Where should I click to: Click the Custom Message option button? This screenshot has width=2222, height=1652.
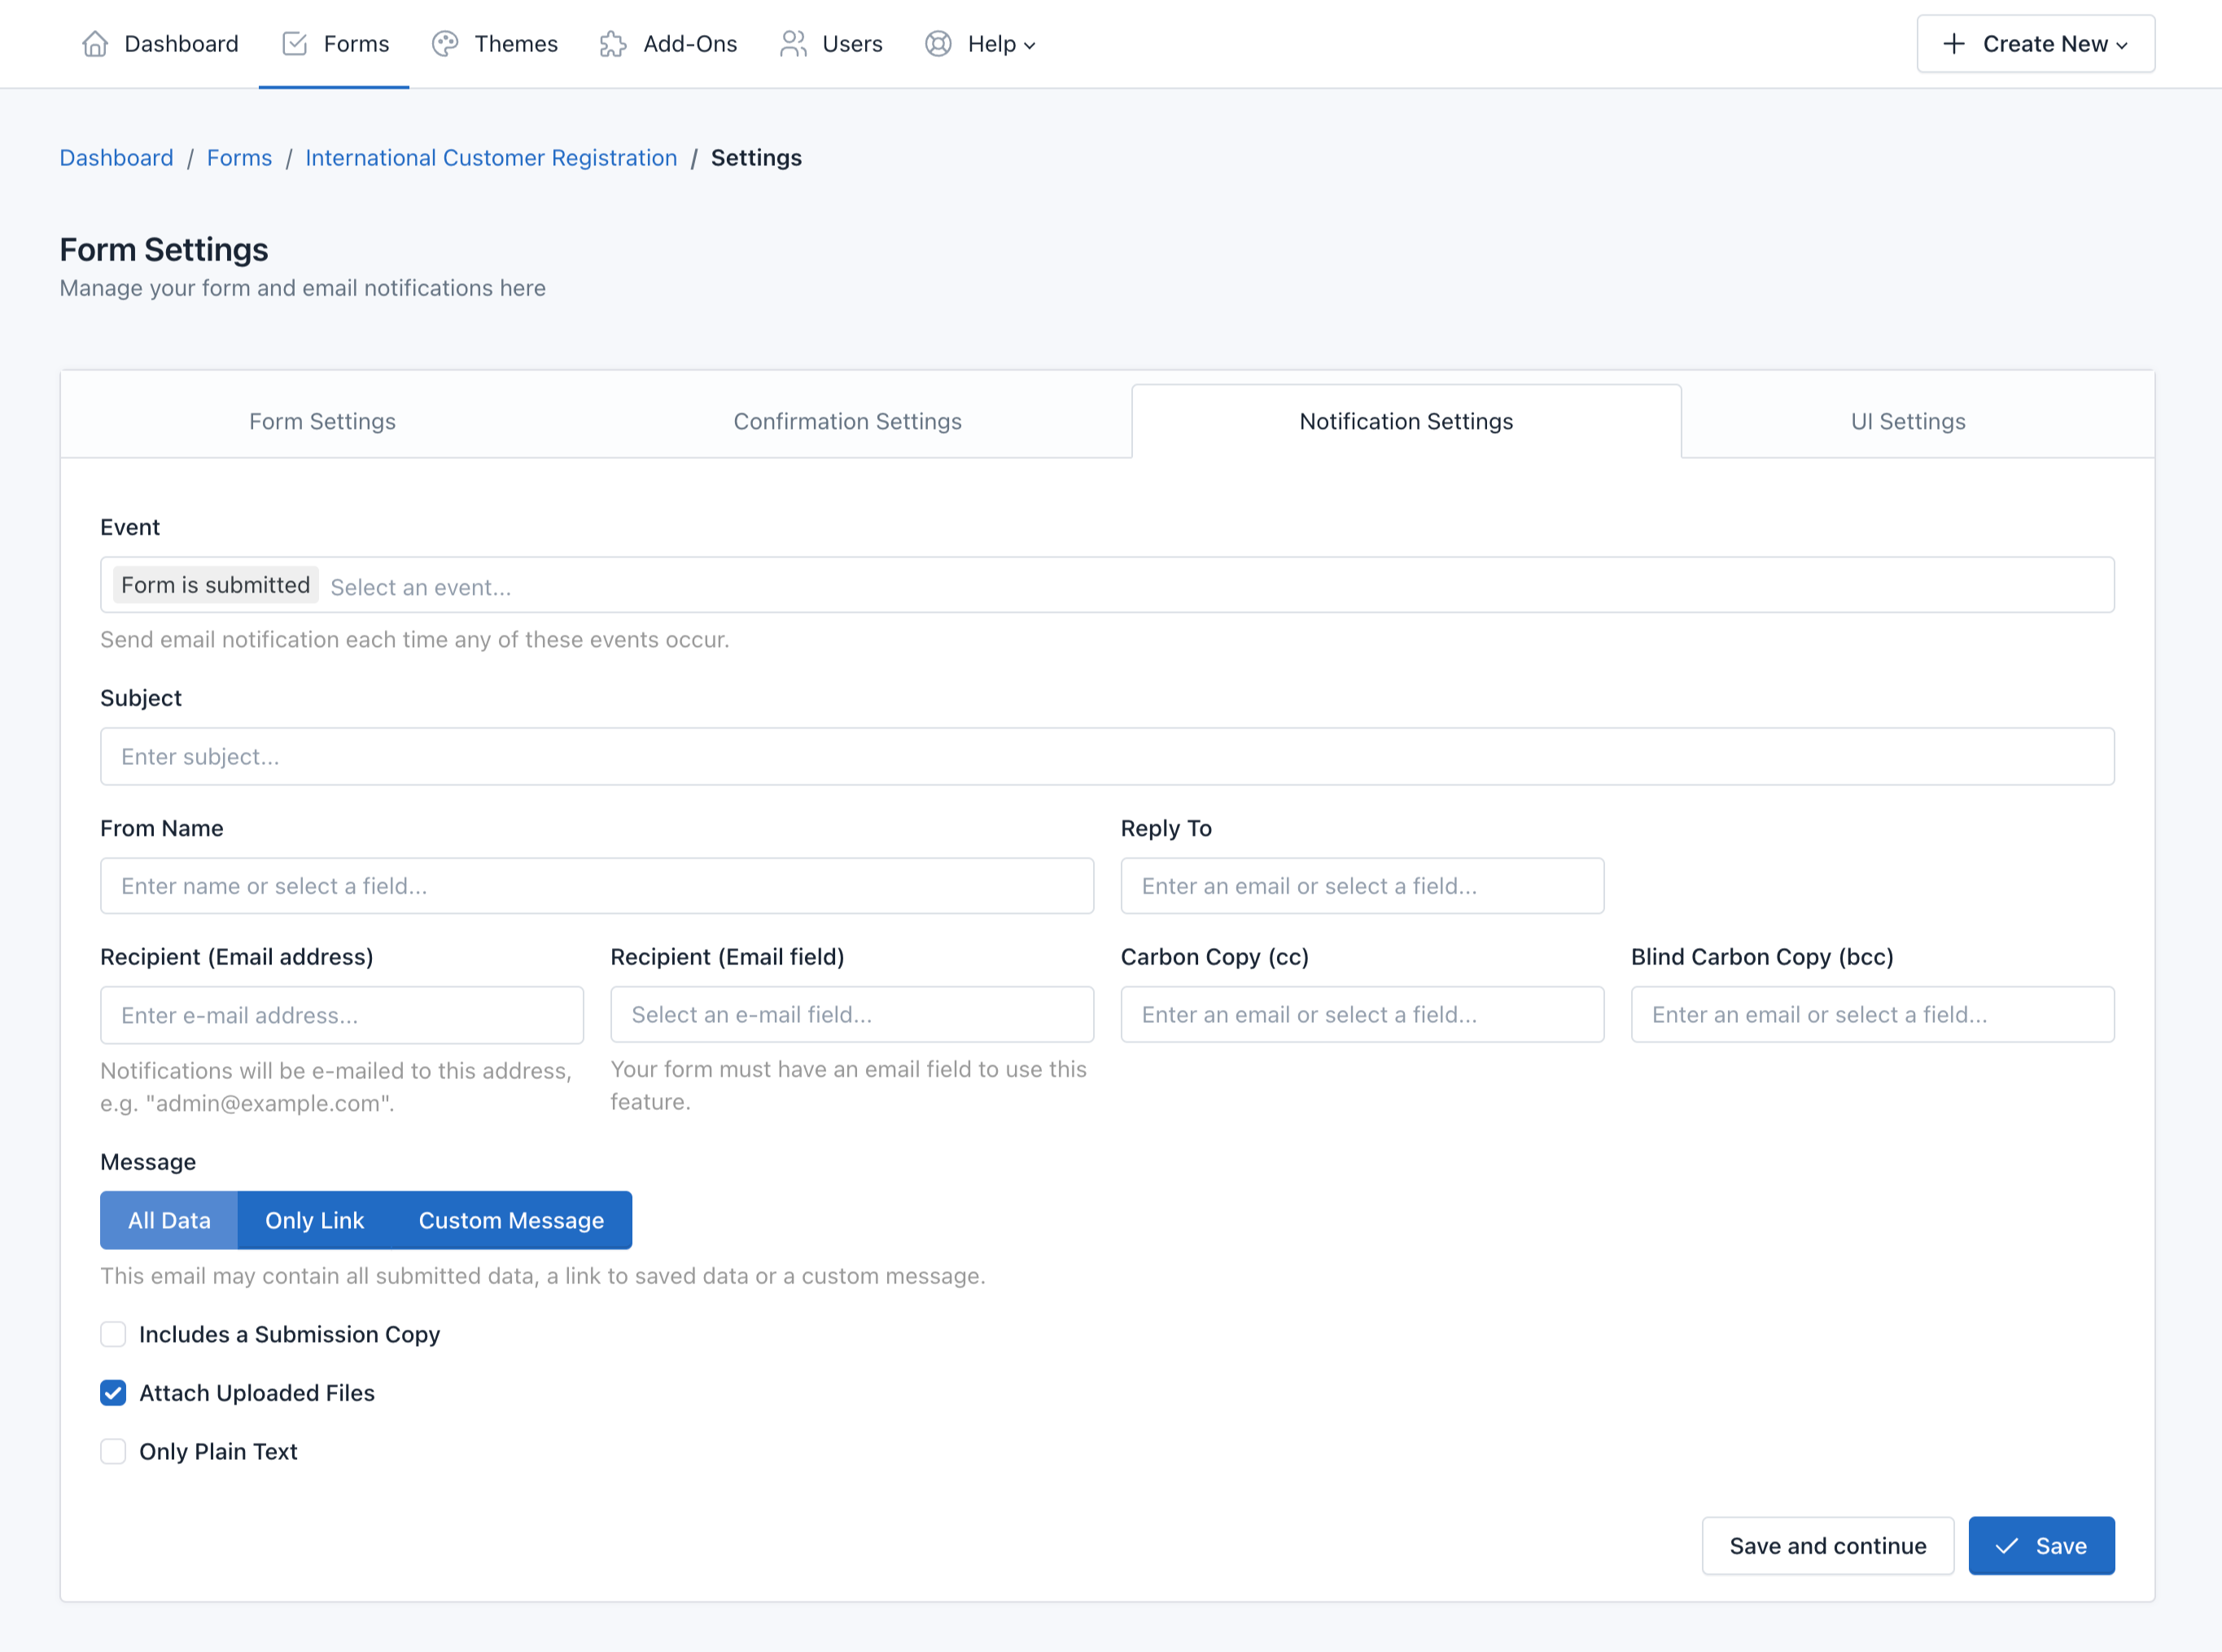click(x=510, y=1220)
